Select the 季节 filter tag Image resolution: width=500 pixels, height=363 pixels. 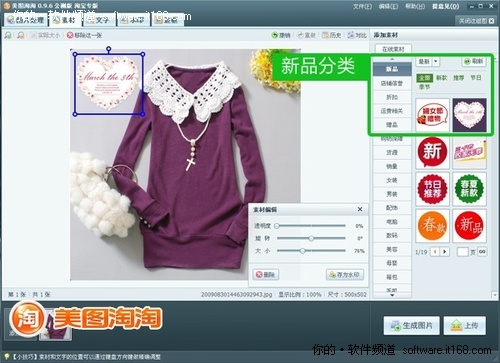coord(425,87)
